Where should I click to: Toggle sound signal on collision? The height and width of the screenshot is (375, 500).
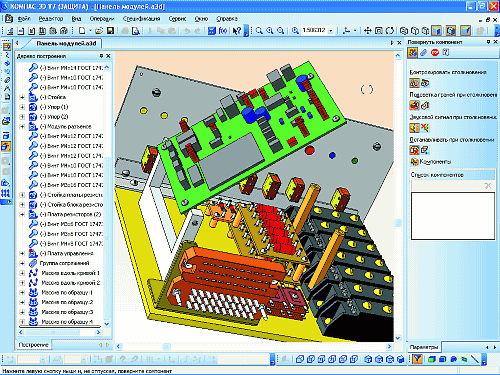414,128
